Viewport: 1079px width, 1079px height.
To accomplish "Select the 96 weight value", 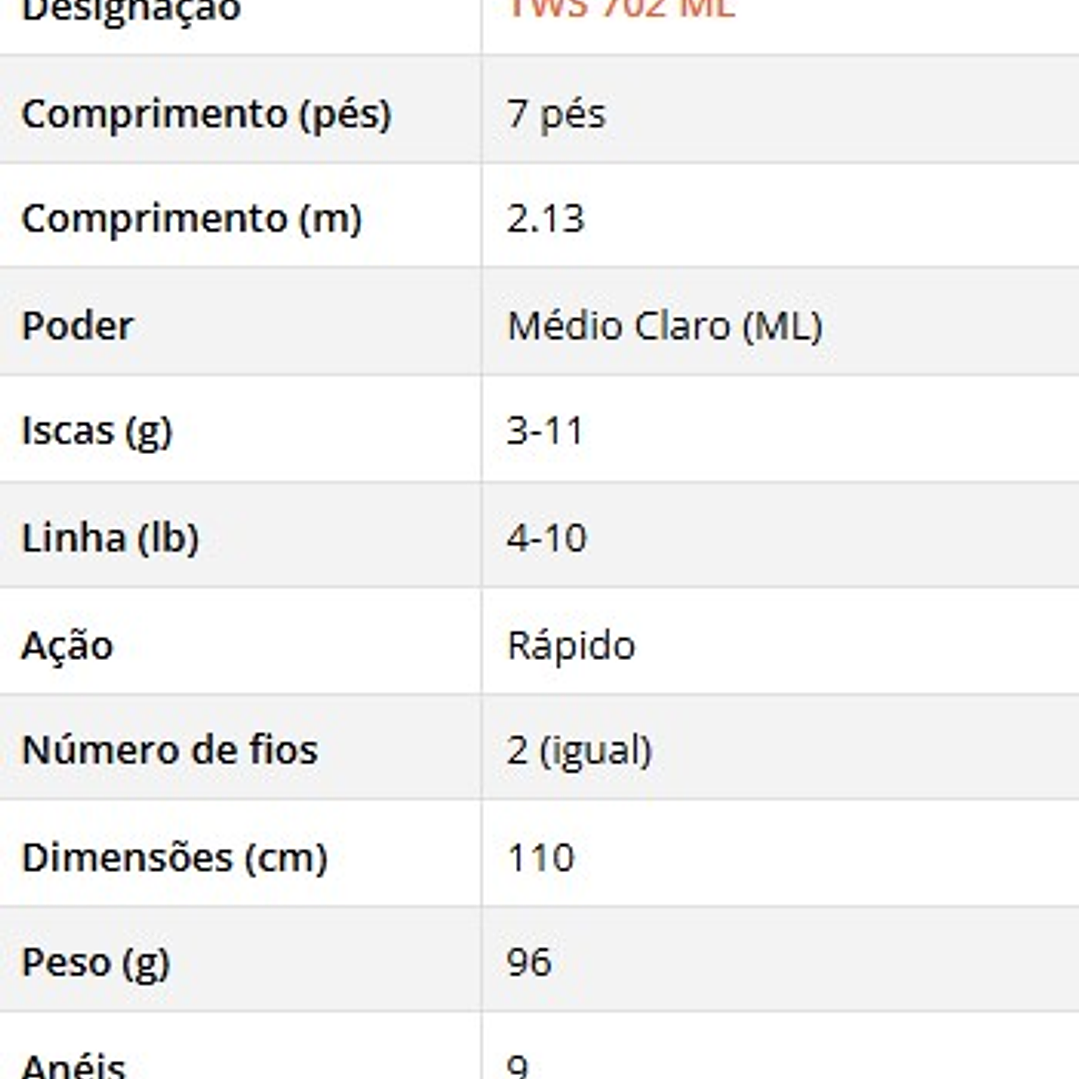I will 529,962.
